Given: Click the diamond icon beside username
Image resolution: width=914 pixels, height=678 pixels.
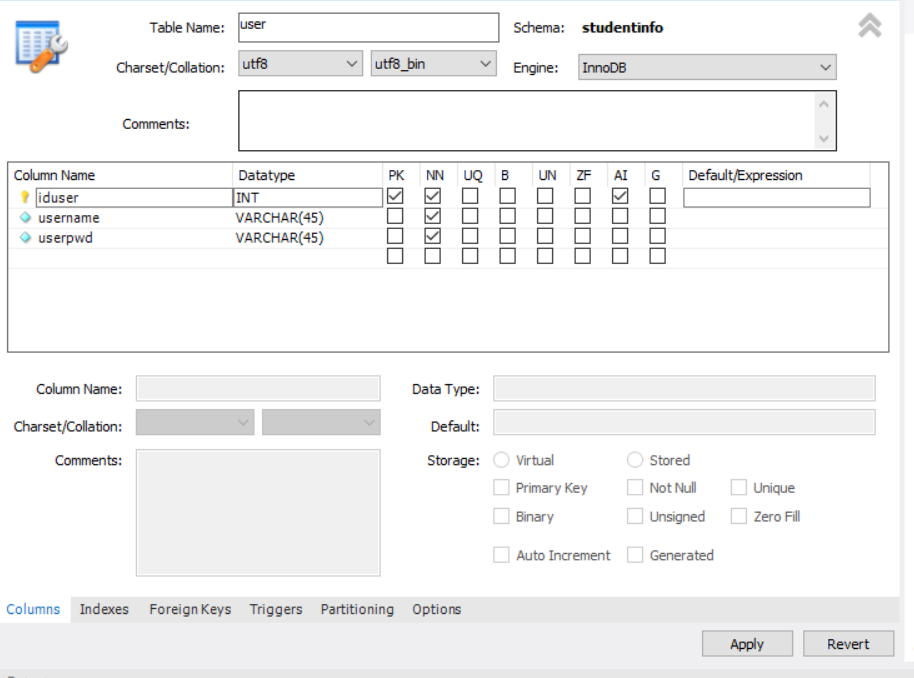Looking at the screenshot, I should (25, 217).
